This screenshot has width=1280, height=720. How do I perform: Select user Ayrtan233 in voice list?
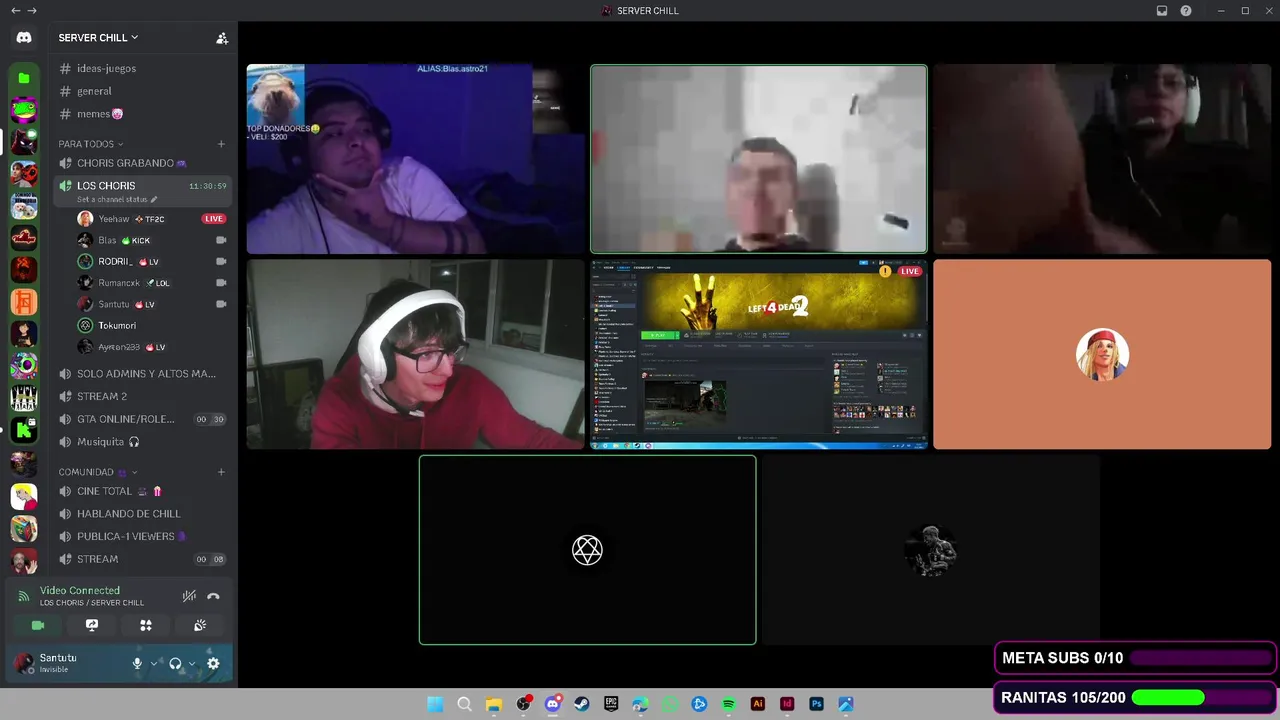point(152,347)
